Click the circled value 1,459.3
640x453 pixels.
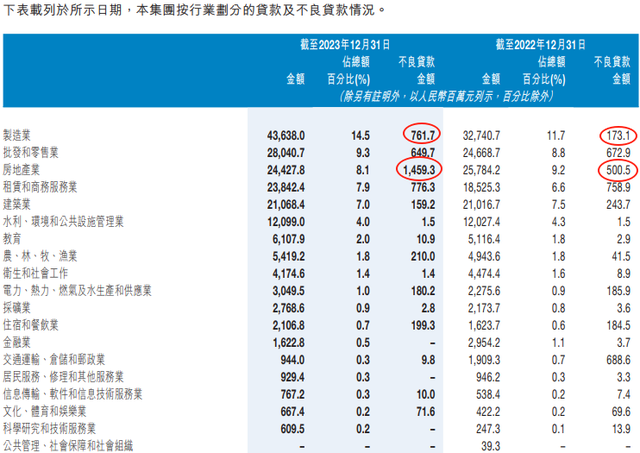click(419, 170)
